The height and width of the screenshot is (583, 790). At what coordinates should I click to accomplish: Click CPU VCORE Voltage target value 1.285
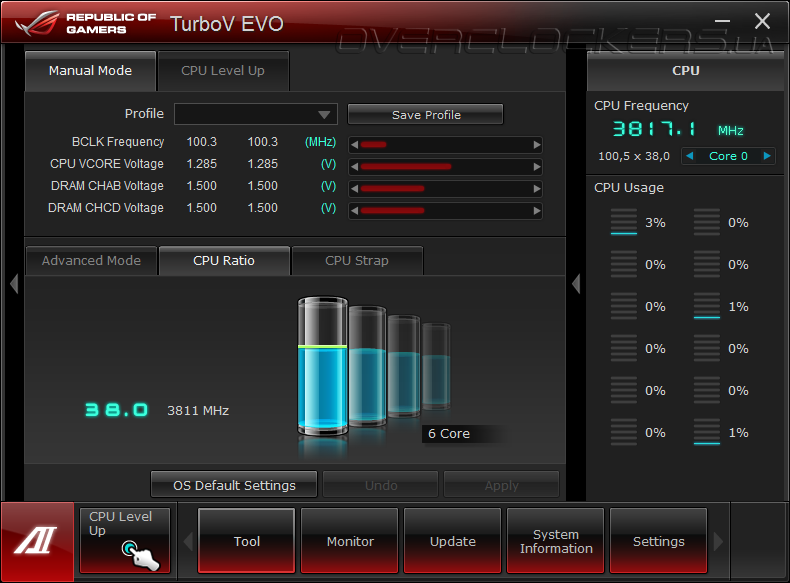click(262, 164)
